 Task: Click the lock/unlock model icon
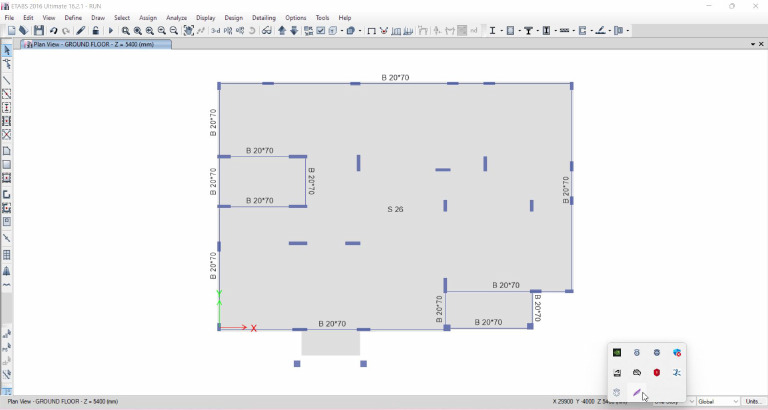96,31
